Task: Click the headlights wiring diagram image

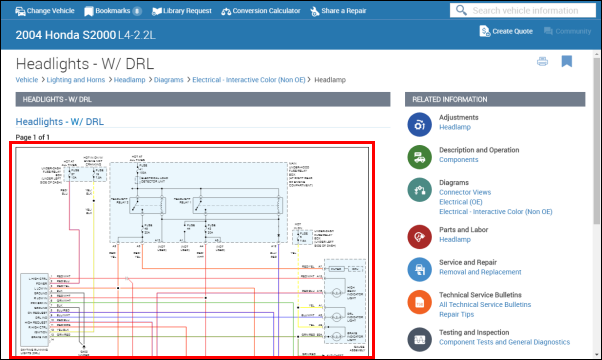Action: click(x=192, y=250)
